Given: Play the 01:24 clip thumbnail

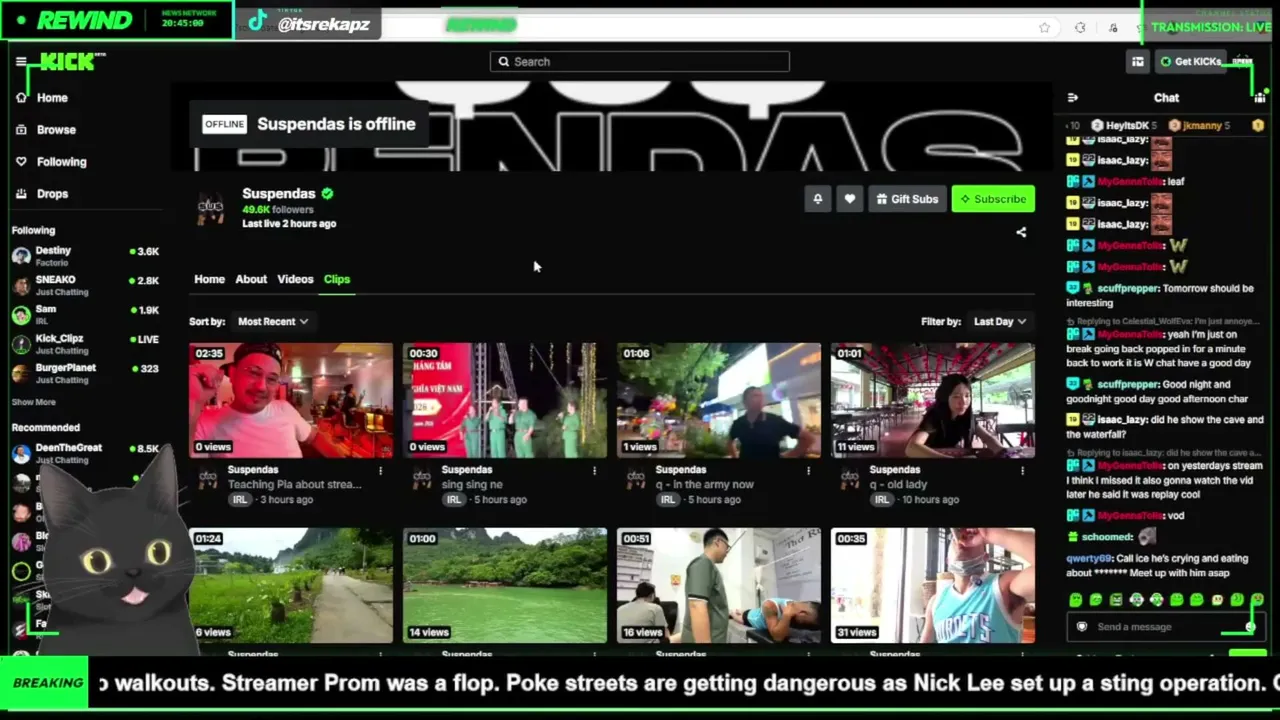Looking at the screenshot, I should coord(291,585).
